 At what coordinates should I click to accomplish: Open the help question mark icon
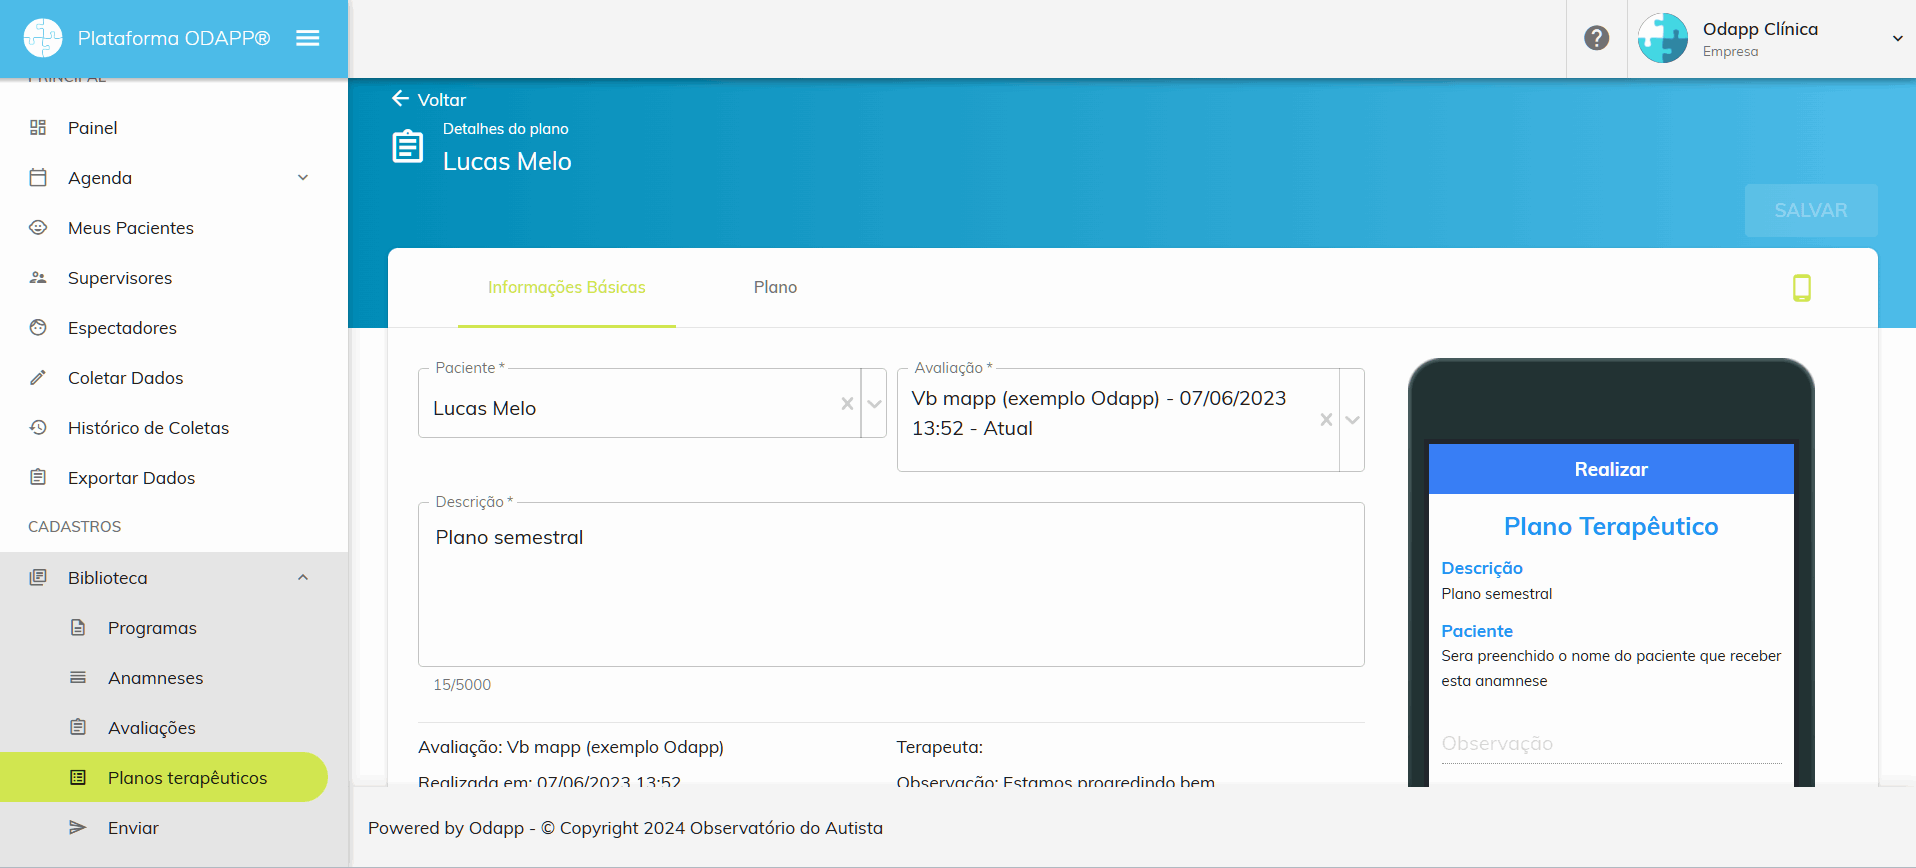[x=1597, y=38]
